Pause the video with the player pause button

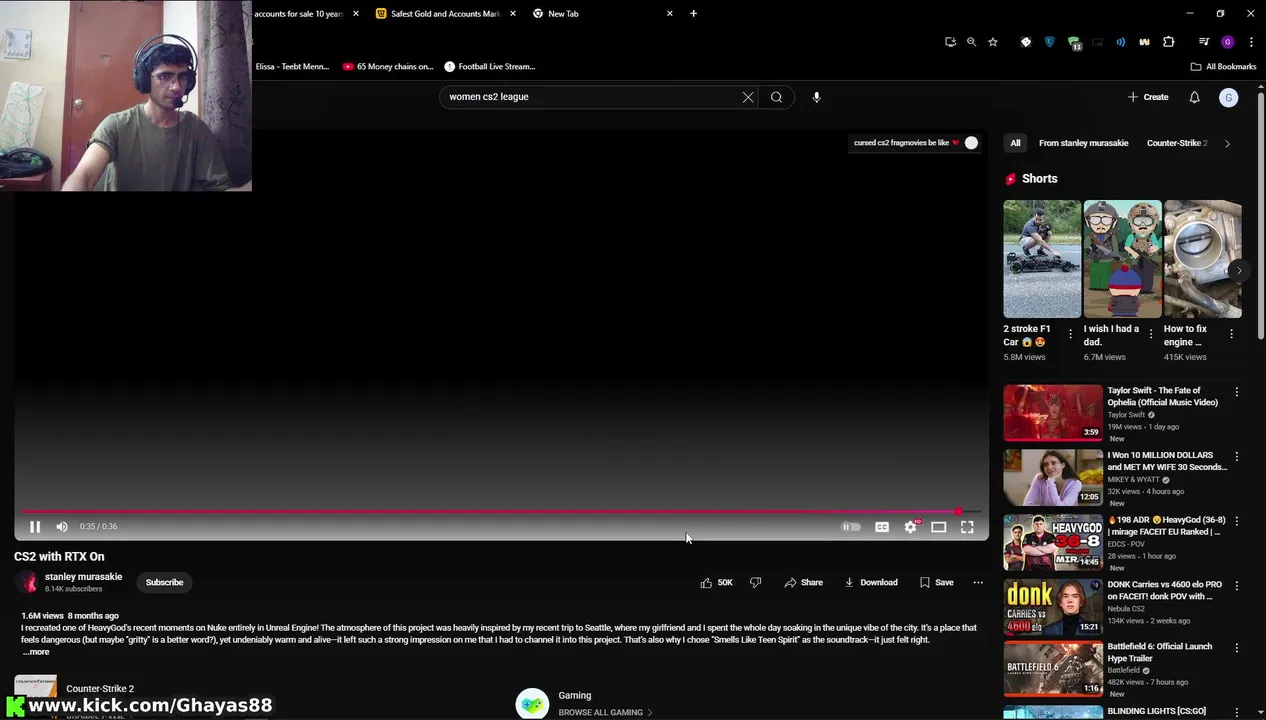click(x=35, y=527)
